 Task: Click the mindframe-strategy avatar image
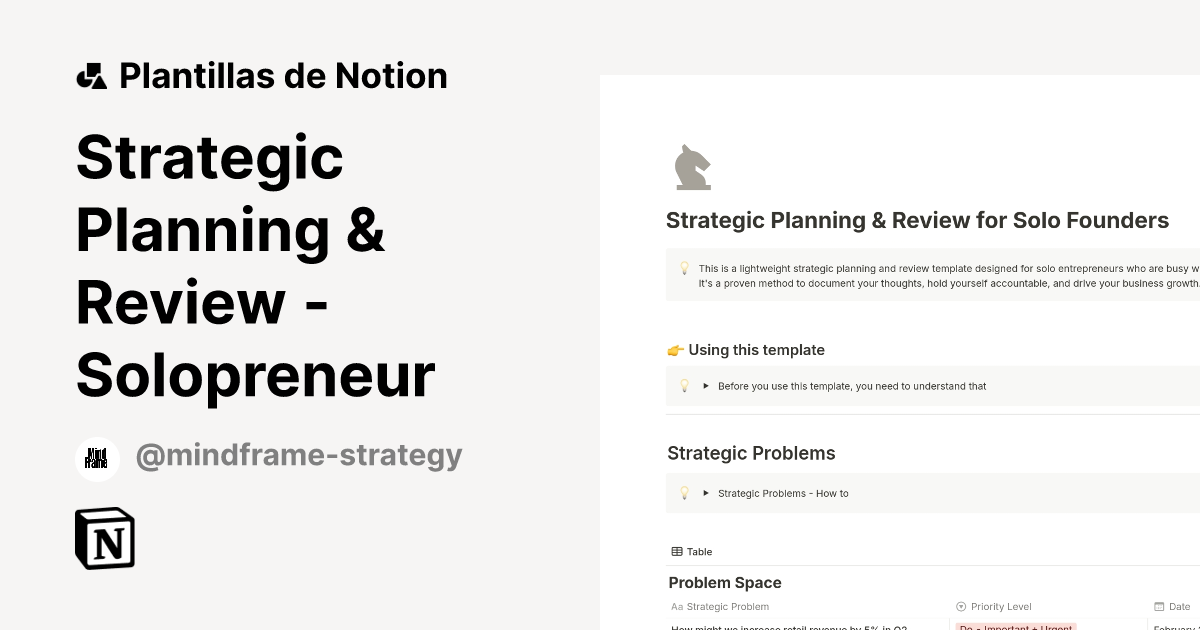pyautogui.click(x=97, y=459)
